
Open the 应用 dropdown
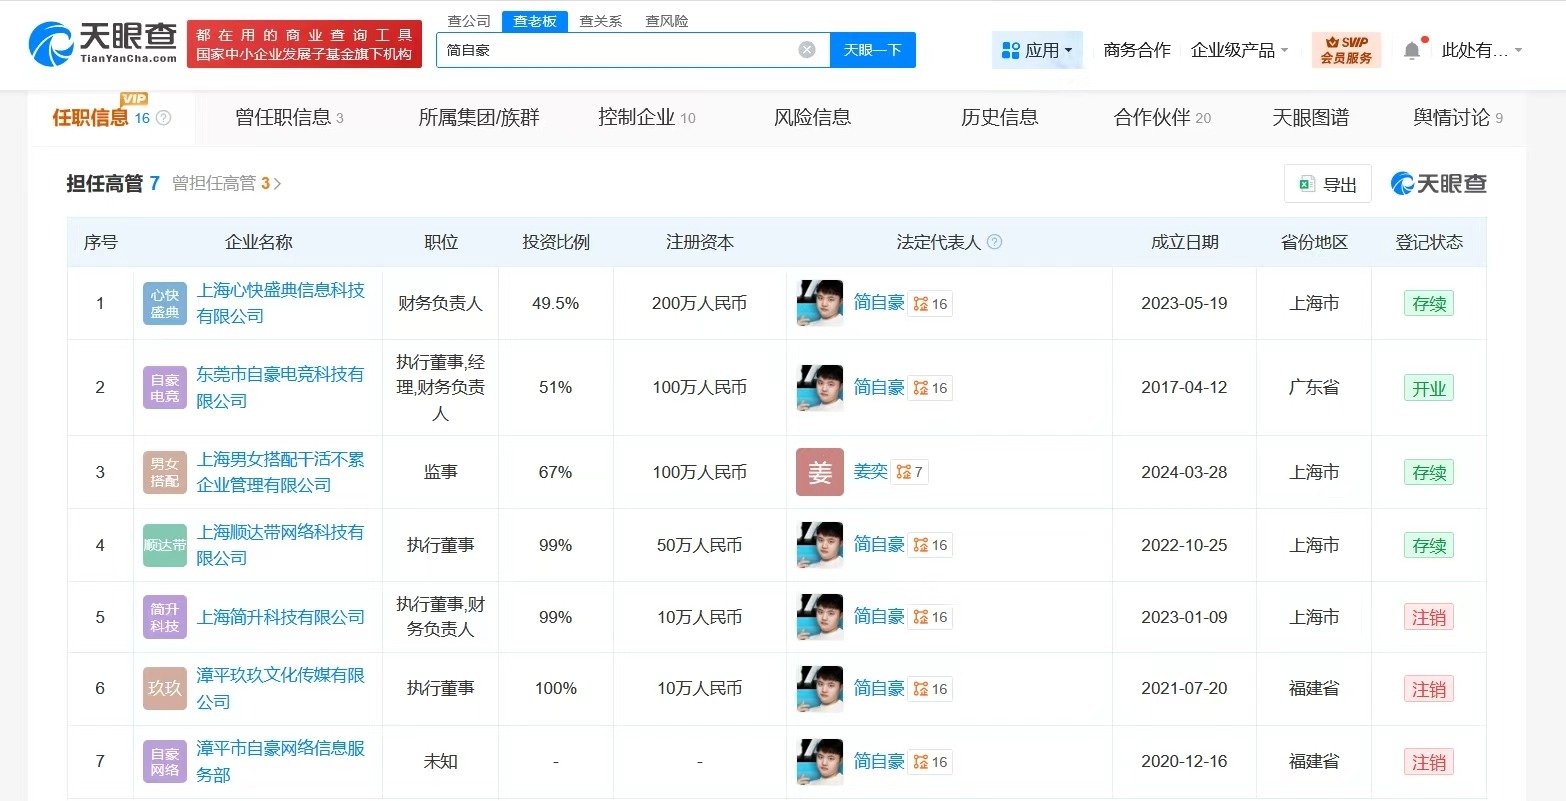click(1037, 49)
